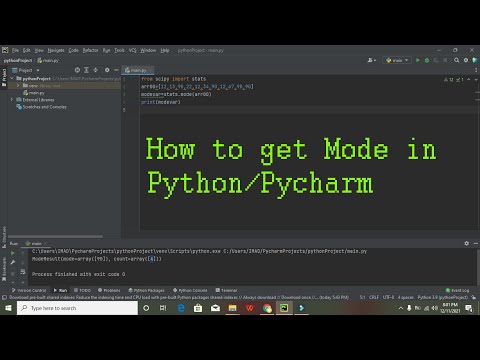Screen dimensions: 480x360
Task: Click the green Run button in the toolbar
Action: pyautogui.click(x=418, y=60)
